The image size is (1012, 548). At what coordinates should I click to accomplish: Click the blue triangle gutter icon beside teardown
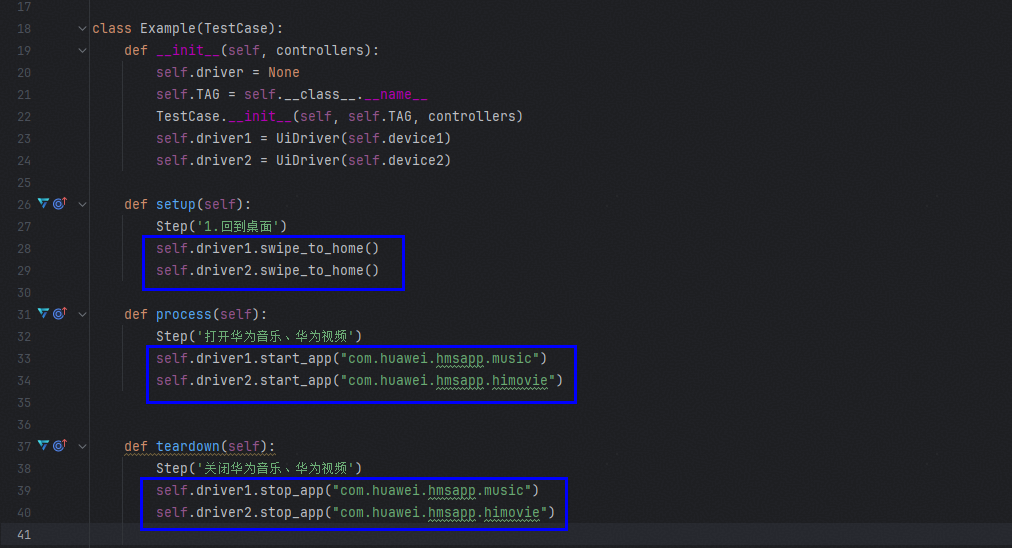(x=43, y=445)
